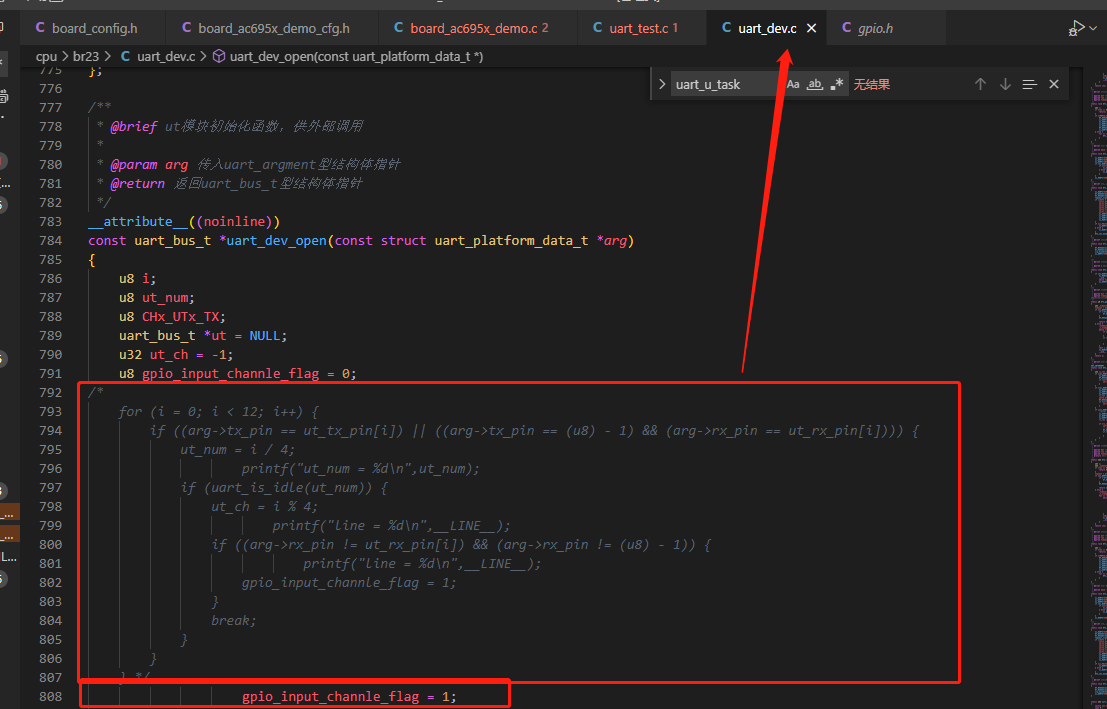Switch to board_ac695x_demo.c tab
The height and width of the screenshot is (709, 1107).
click(x=471, y=28)
